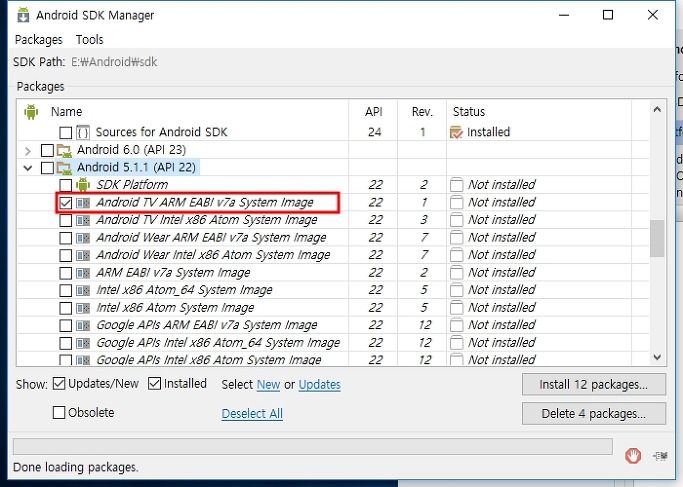
Task: Collapse the Android 5.1.1 (API 22) node
Action: click(28, 168)
